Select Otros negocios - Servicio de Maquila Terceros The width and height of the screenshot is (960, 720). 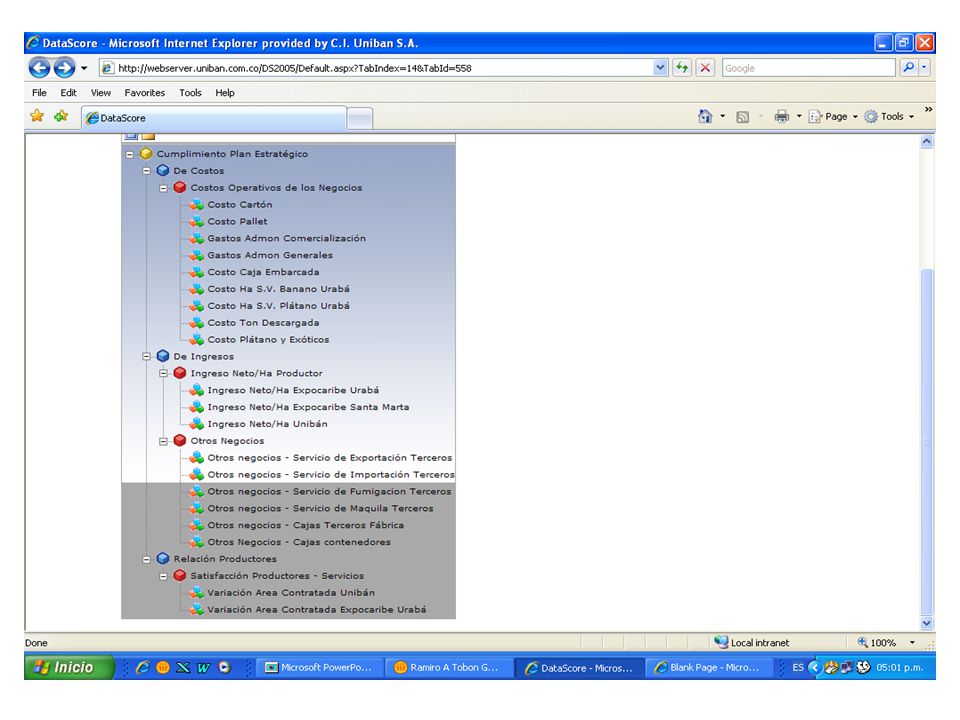click(x=320, y=508)
